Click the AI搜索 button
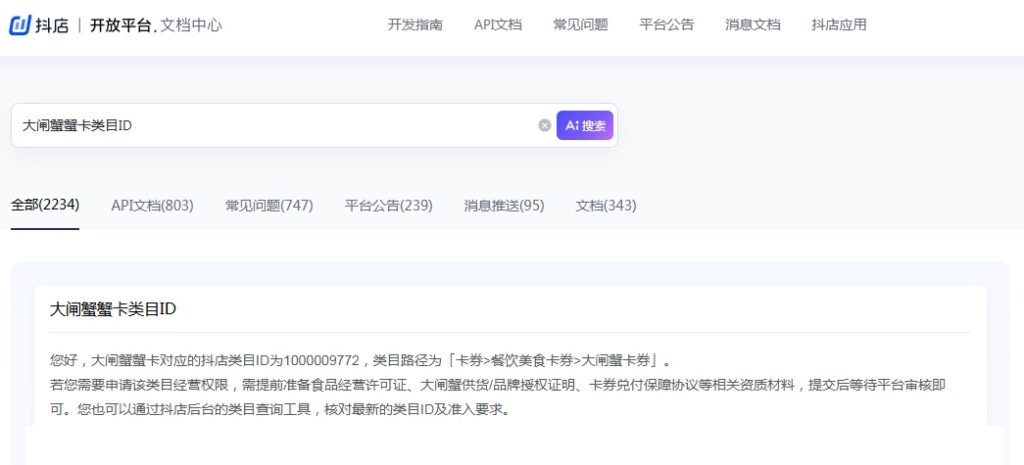Image resolution: width=1024 pixels, height=465 pixels. [x=584, y=125]
